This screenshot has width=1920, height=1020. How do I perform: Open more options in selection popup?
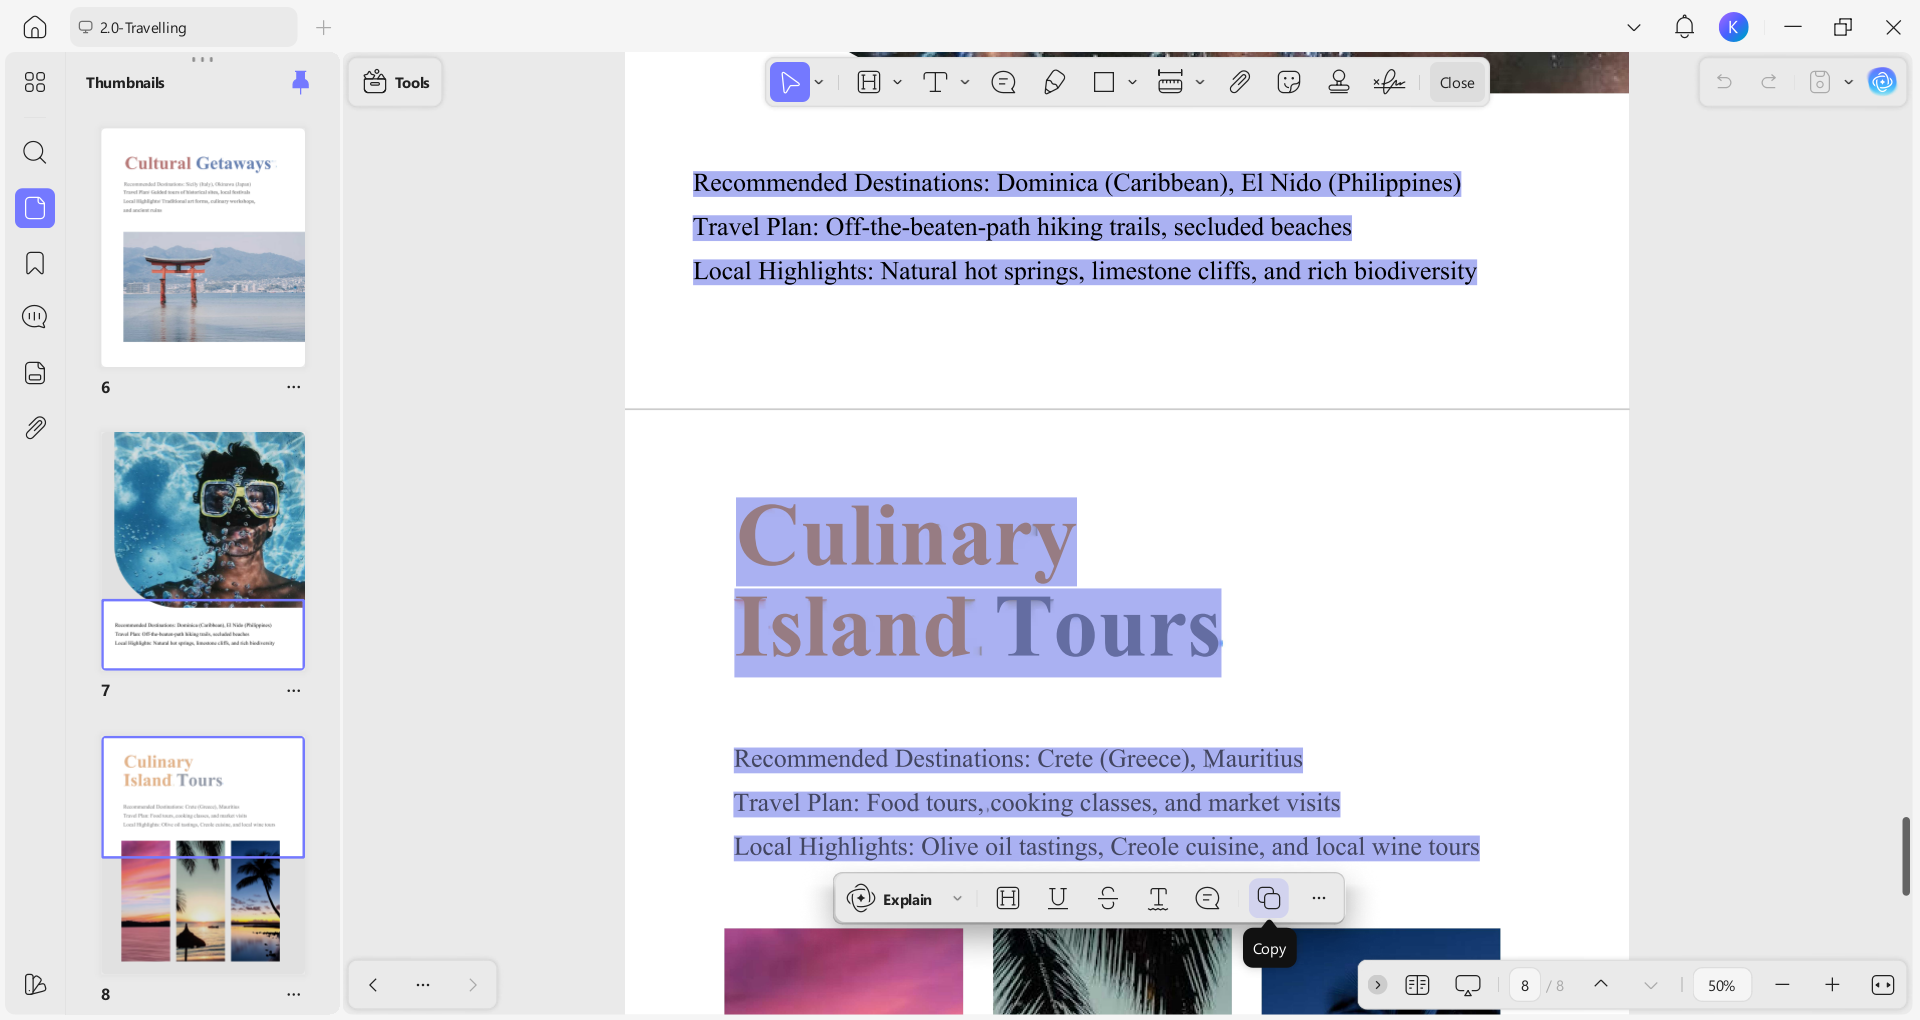coord(1319,898)
